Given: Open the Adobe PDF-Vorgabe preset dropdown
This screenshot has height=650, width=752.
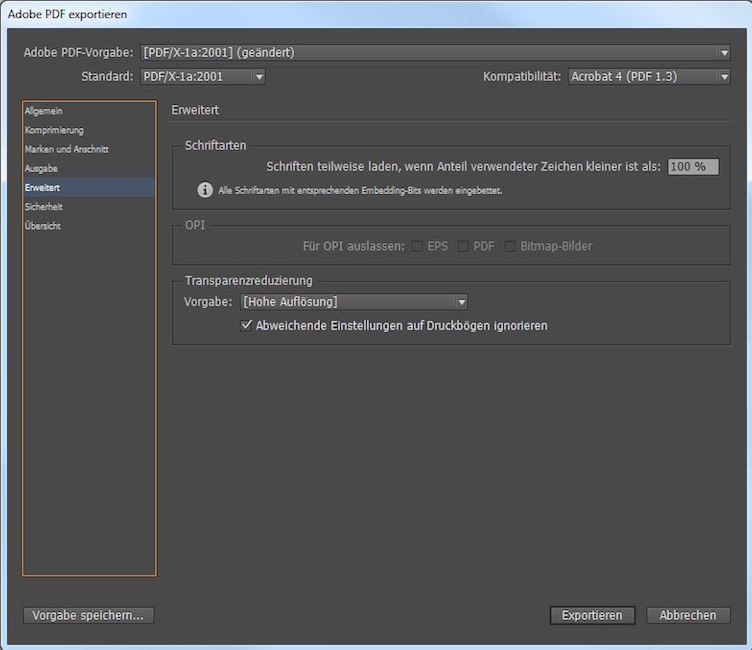Looking at the screenshot, I should (435, 52).
